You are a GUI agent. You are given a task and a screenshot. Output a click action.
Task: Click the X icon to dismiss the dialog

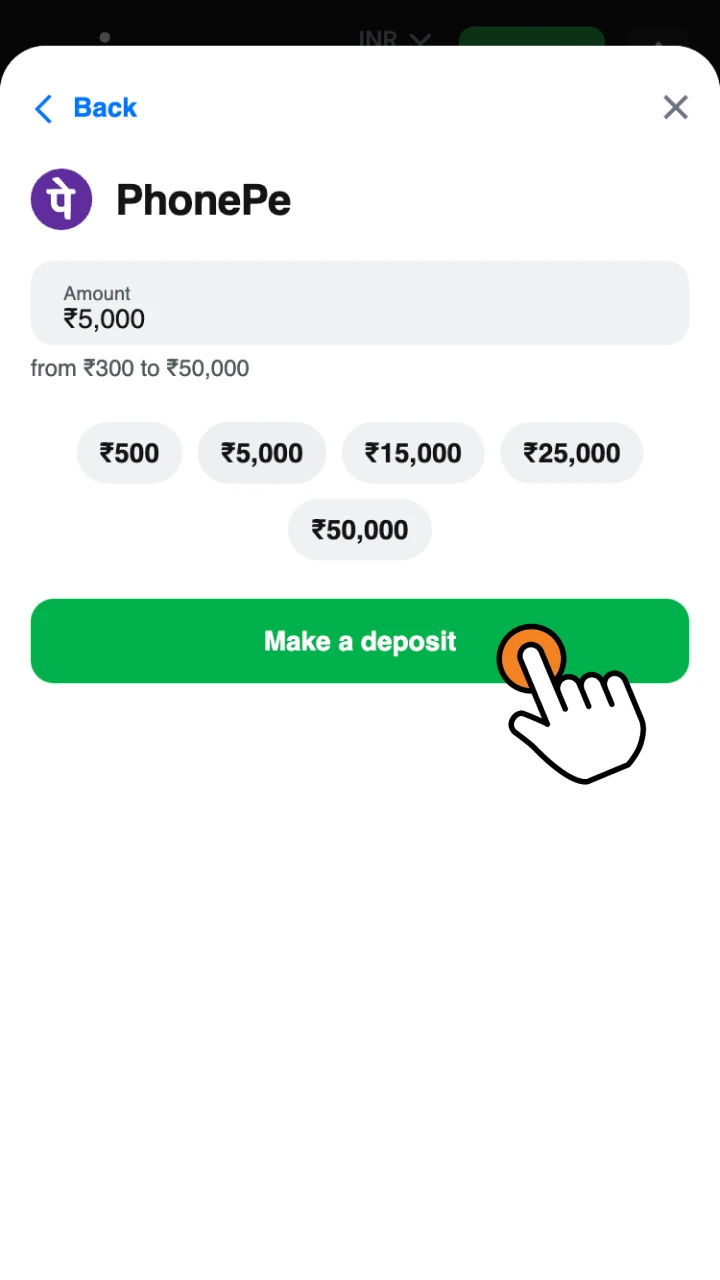tap(675, 107)
